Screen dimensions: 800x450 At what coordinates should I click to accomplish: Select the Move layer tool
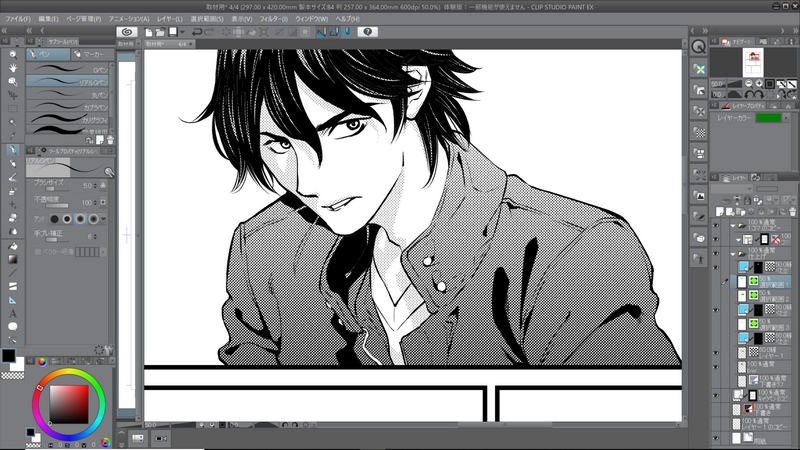tap(13, 95)
